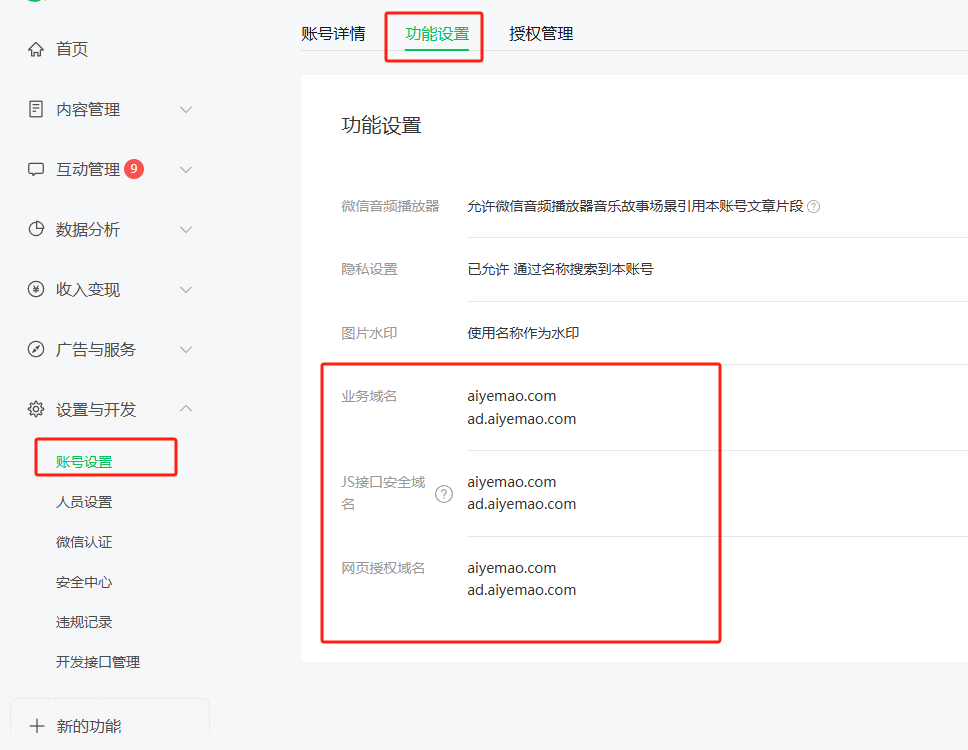Open 人员设置 in the sidebar
This screenshot has height=750, width=968.
(x=84, y=502)
